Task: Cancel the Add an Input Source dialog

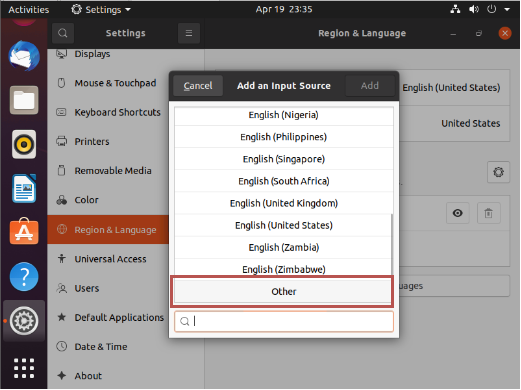Action: pos(198,86)
